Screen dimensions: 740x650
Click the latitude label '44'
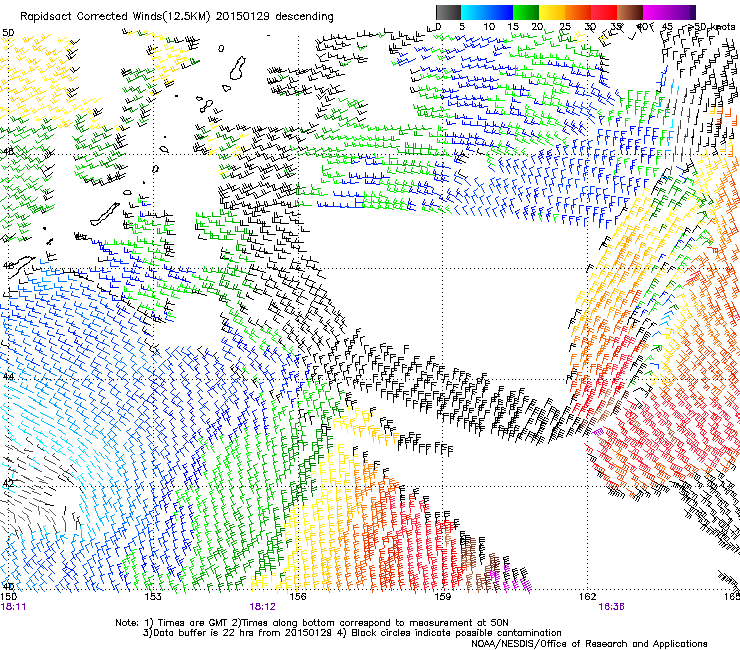pyautogui.click(x=8, y=377)
